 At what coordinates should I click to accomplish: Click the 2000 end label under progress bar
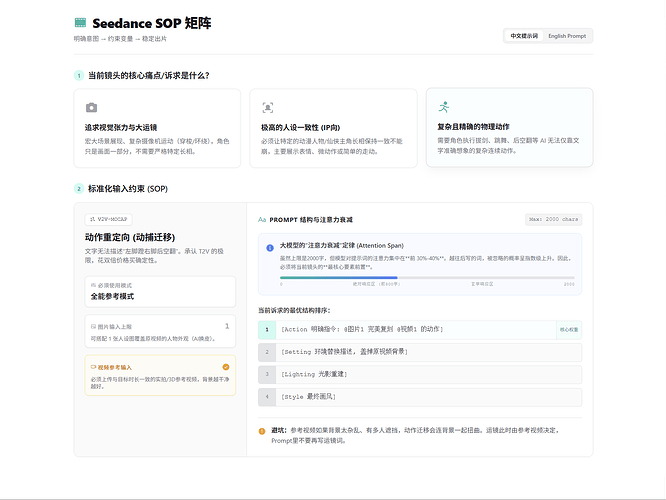pyautogui.click(x=569, y=284)
